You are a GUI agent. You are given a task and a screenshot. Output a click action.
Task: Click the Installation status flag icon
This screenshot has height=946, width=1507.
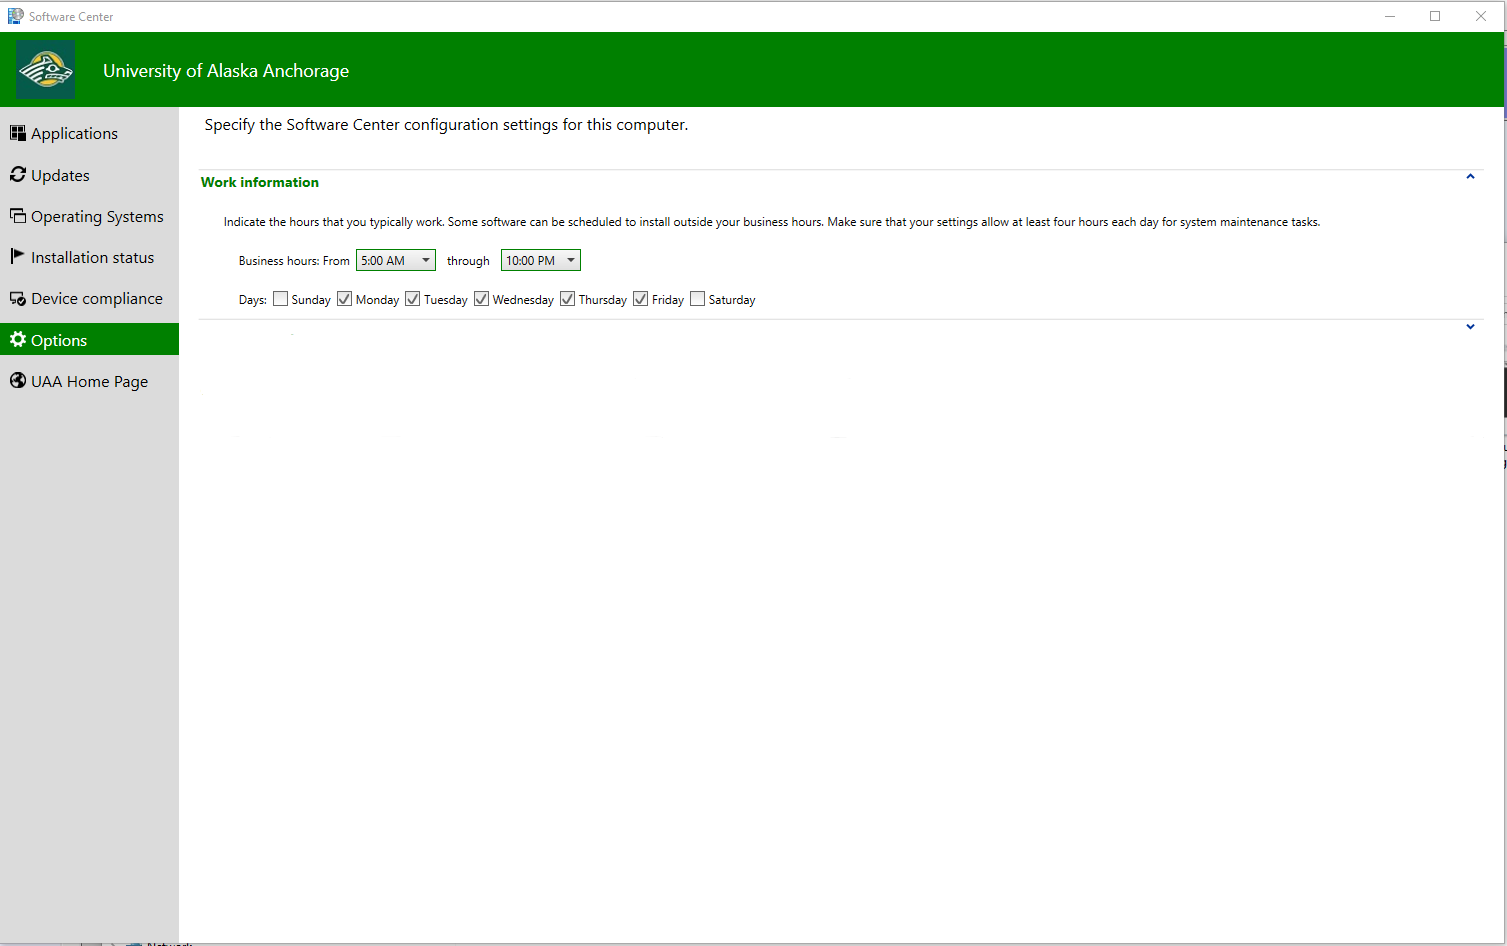pyautogui.click(x=17, y=256)
